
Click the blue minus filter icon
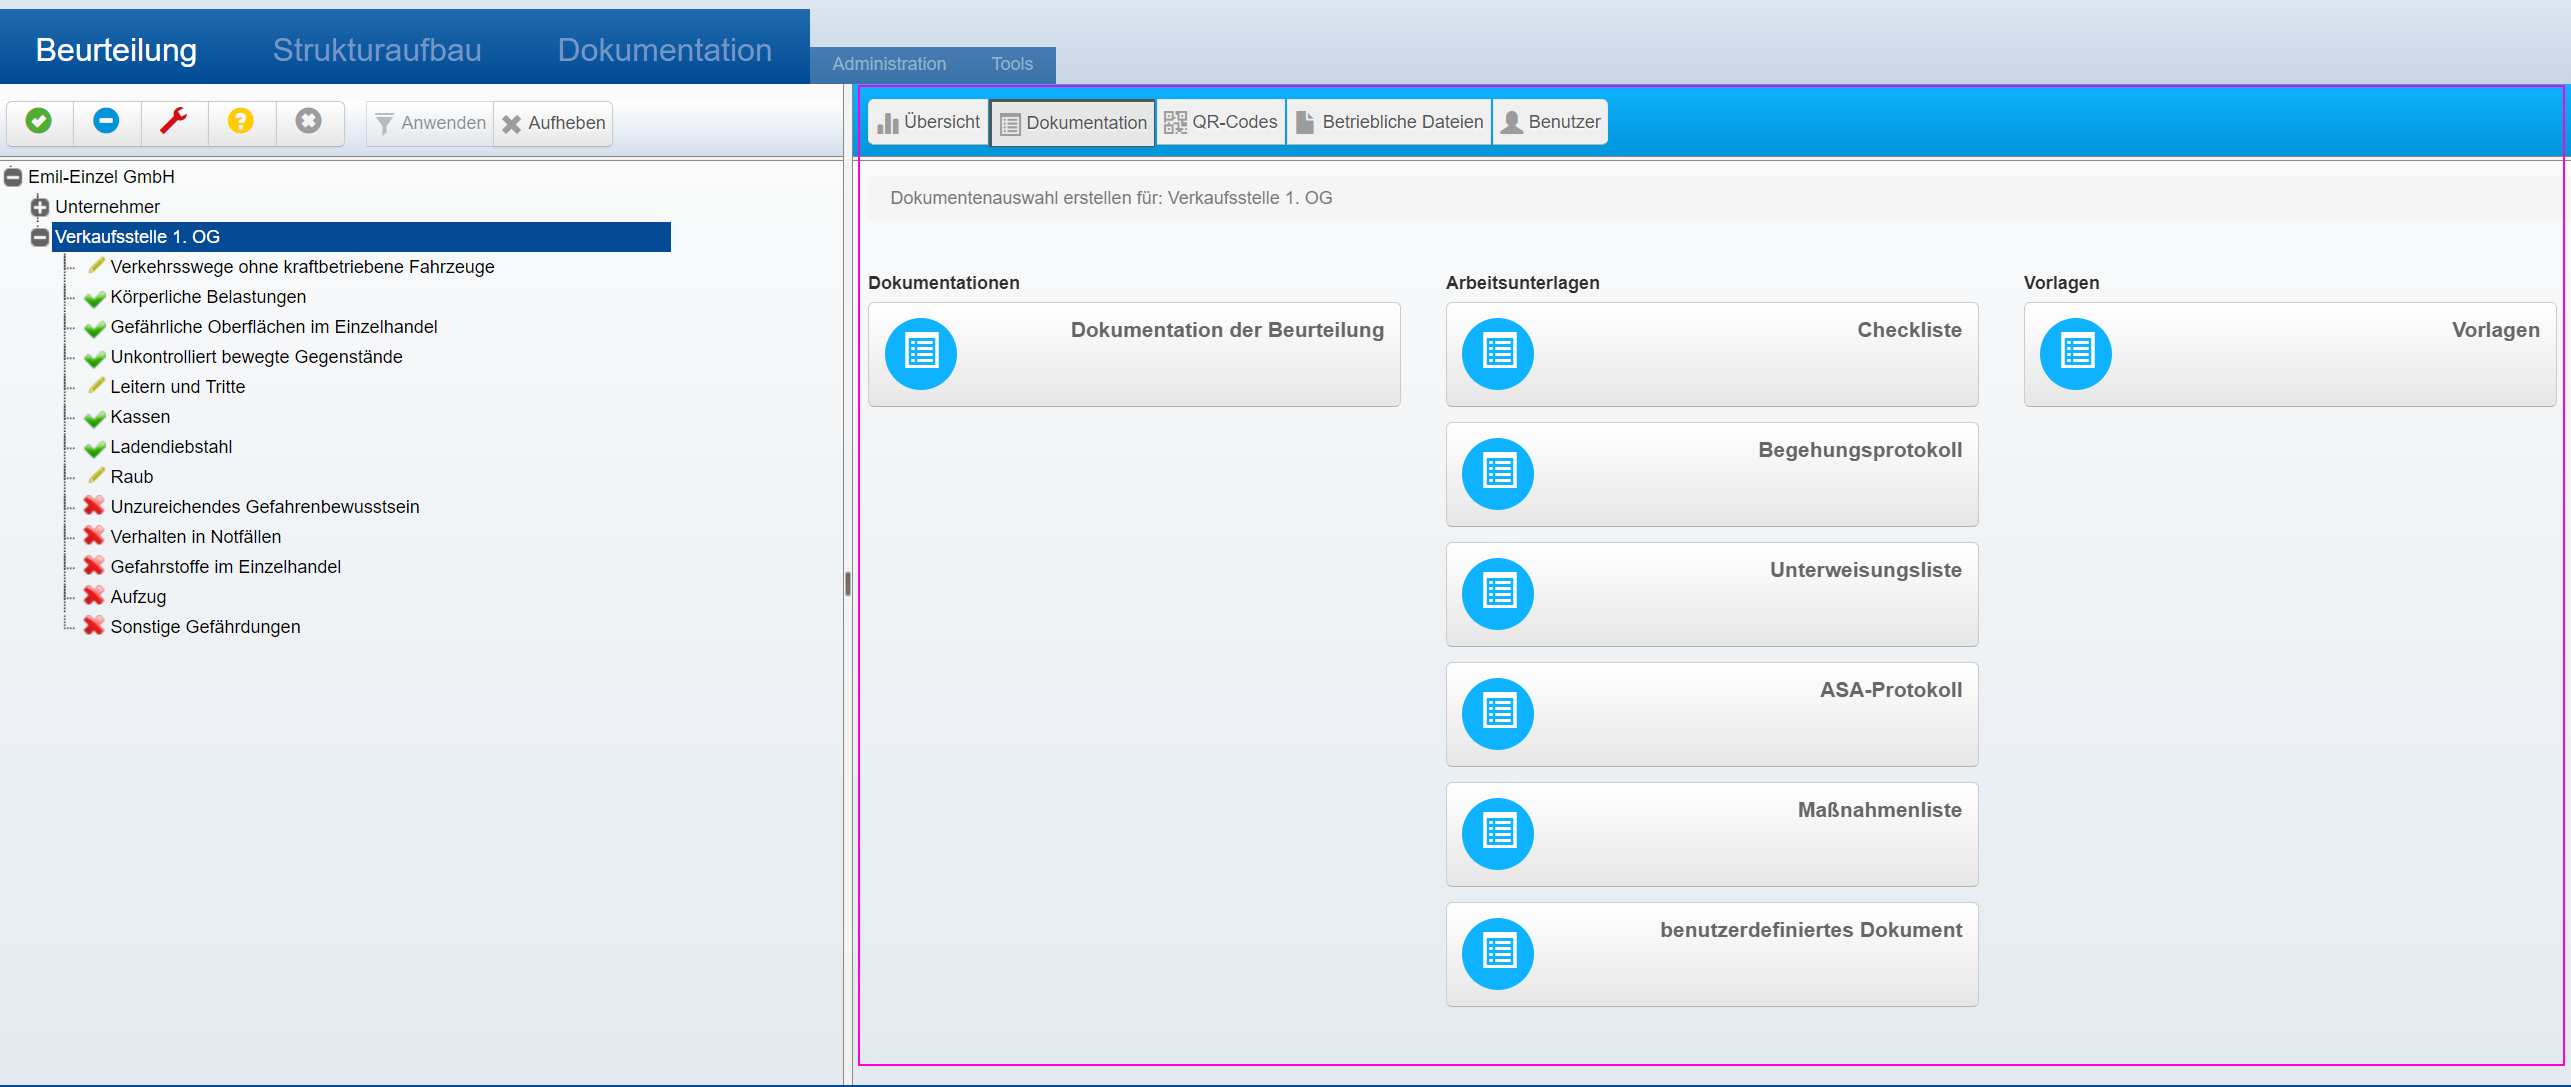pos(106,122)
